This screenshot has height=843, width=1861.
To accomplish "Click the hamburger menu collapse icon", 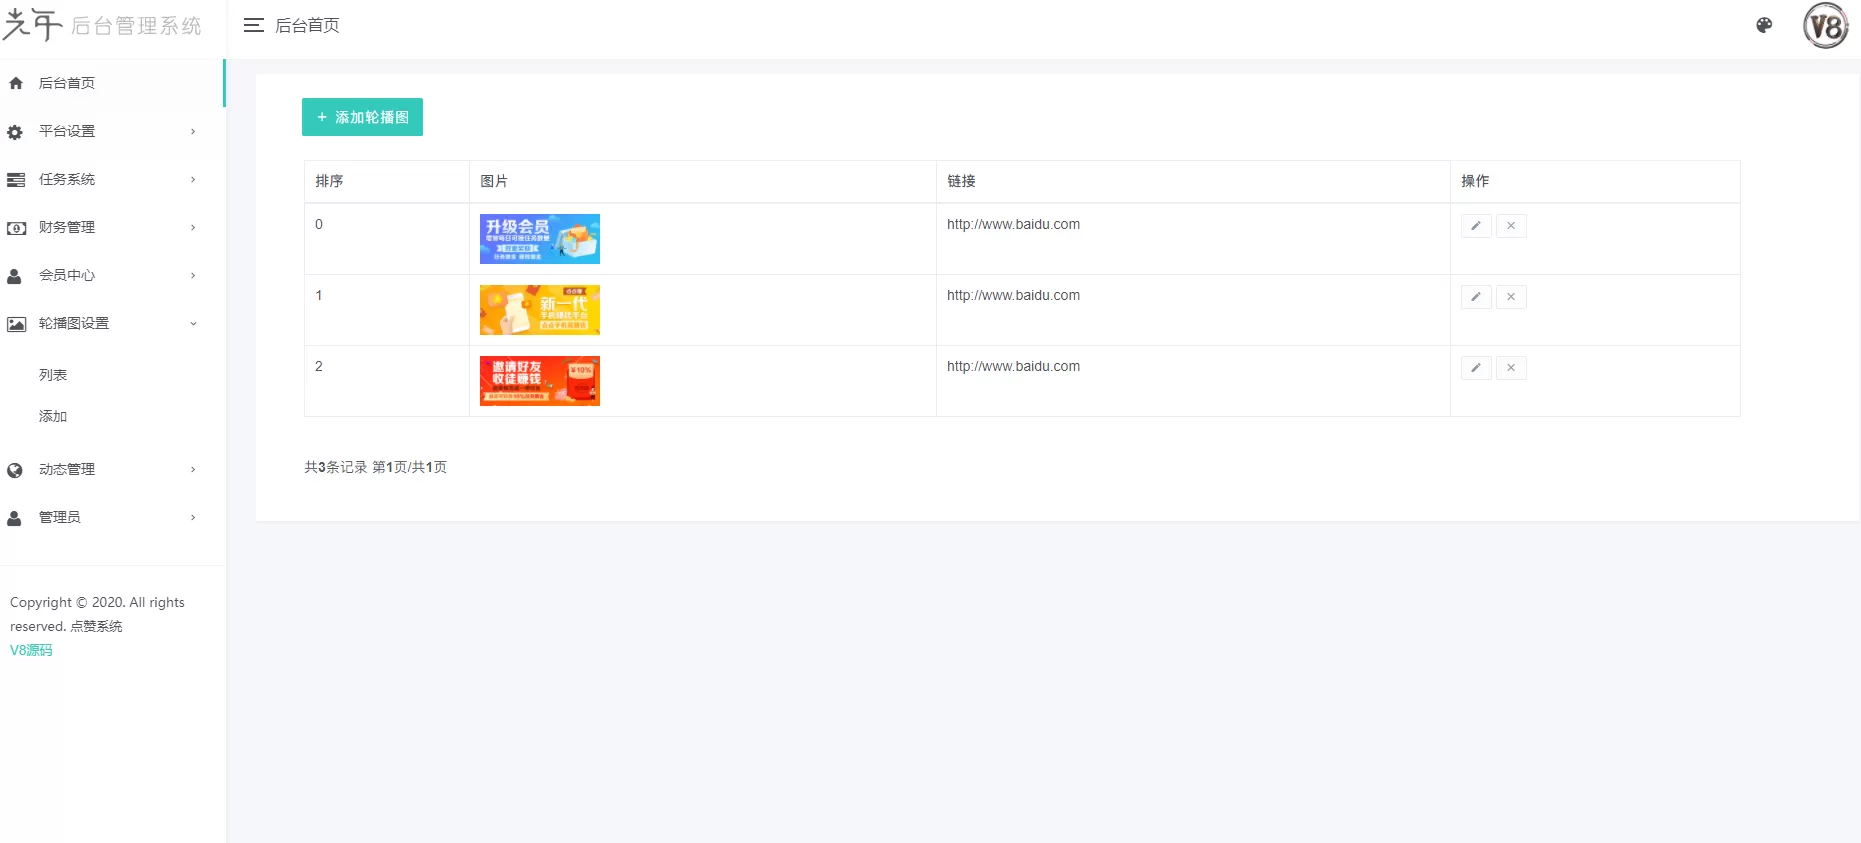I will (253, 25).
